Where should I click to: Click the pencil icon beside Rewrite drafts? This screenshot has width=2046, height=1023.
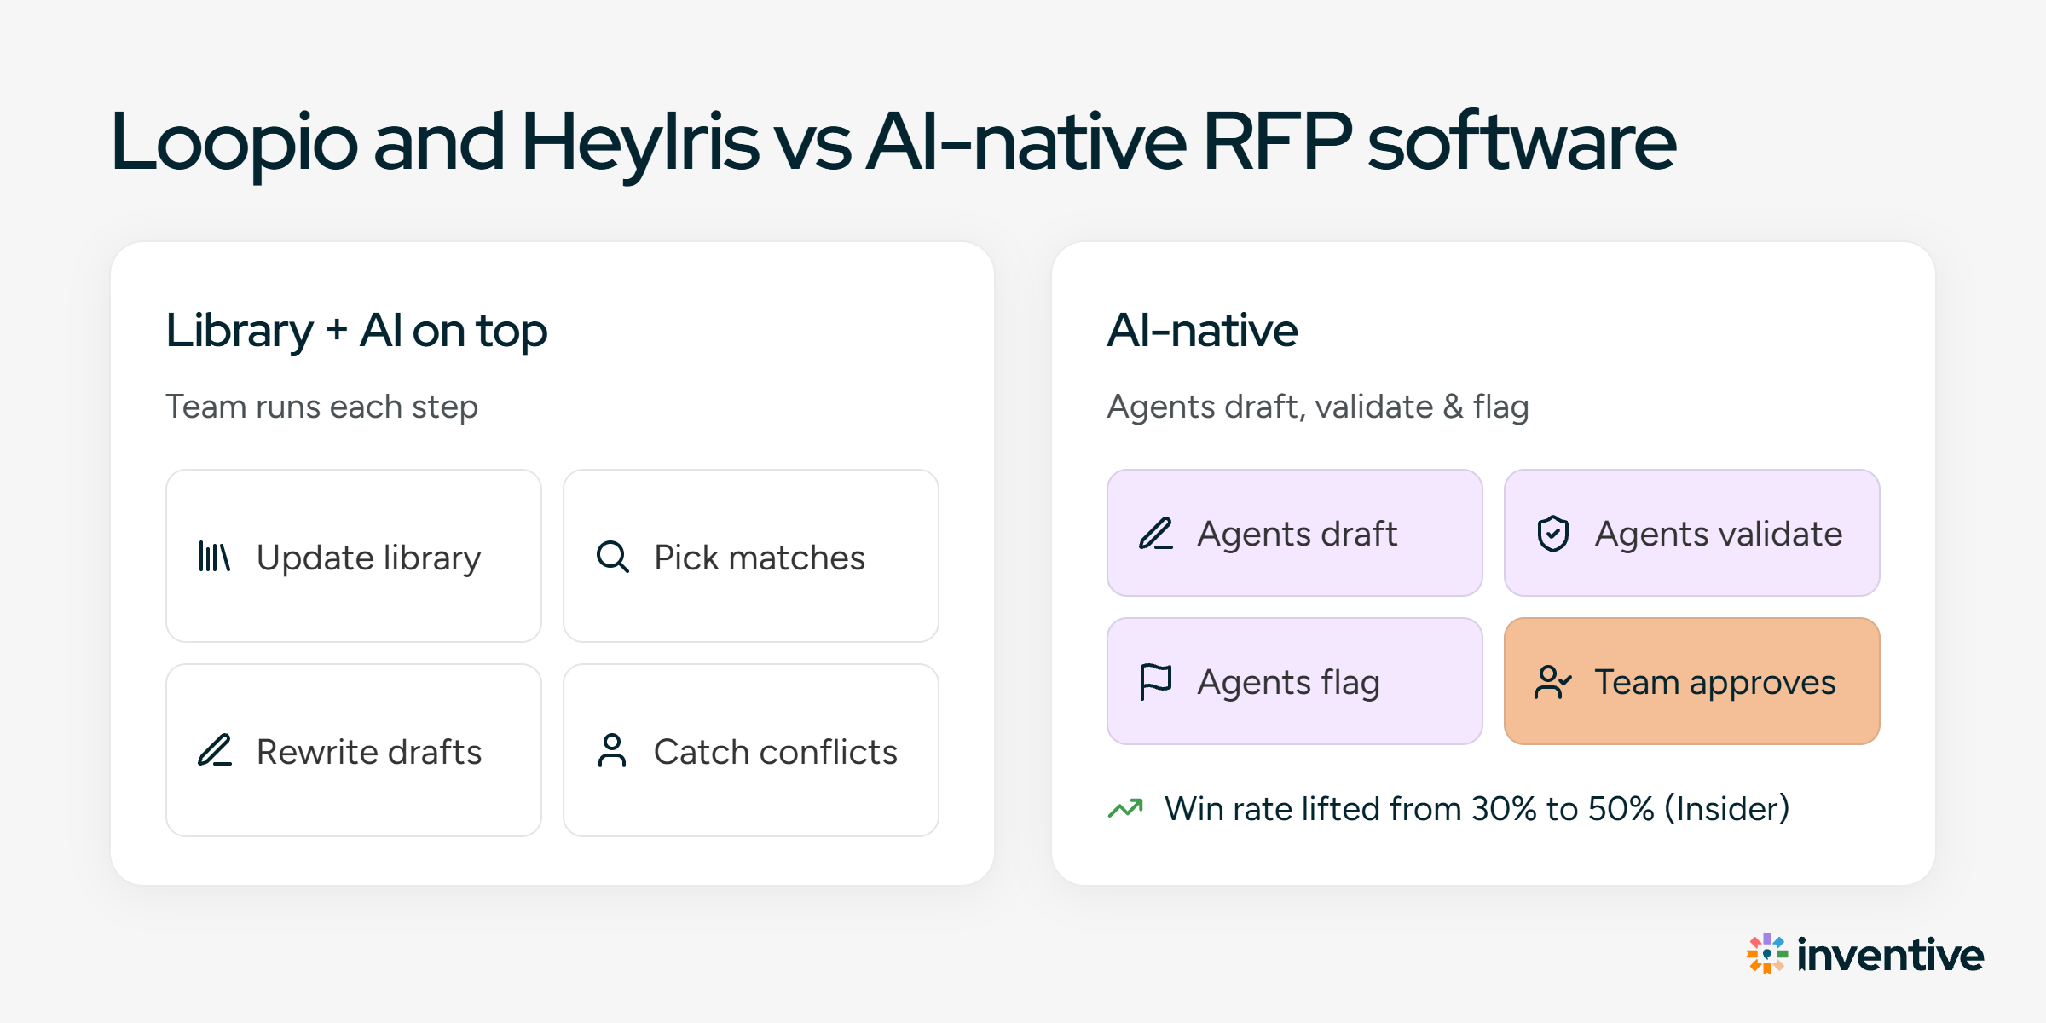(215, 750)
